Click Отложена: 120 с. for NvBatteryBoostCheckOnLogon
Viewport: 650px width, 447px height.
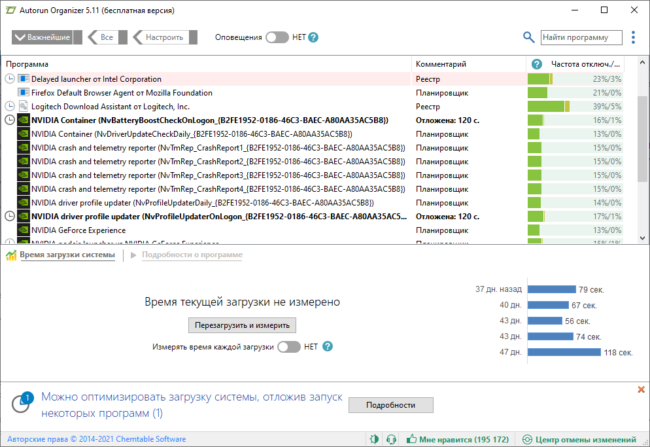pyautogui.click(x=447, y=120)
